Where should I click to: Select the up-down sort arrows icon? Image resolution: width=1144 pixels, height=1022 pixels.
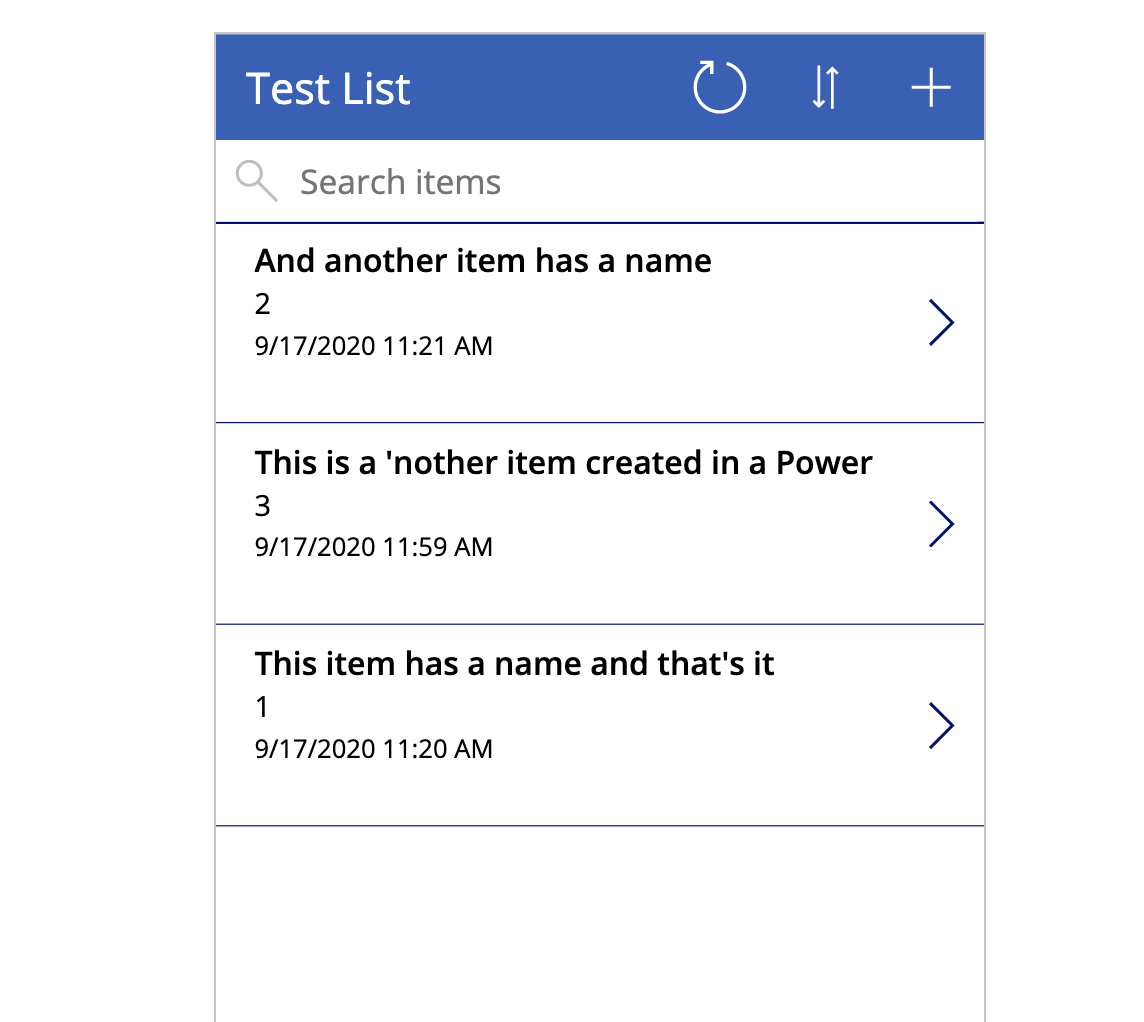pyautogui.click(x=823, y=87)
